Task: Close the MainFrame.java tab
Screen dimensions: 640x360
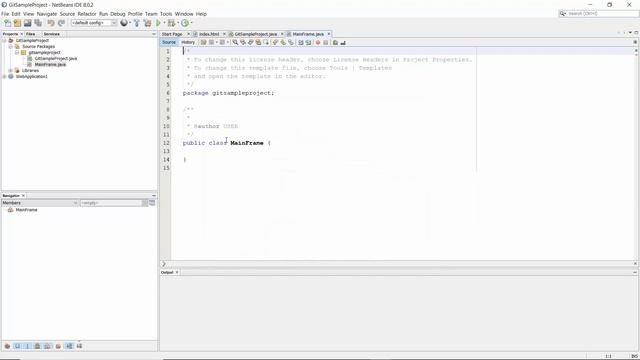Action: click(329, 34)
